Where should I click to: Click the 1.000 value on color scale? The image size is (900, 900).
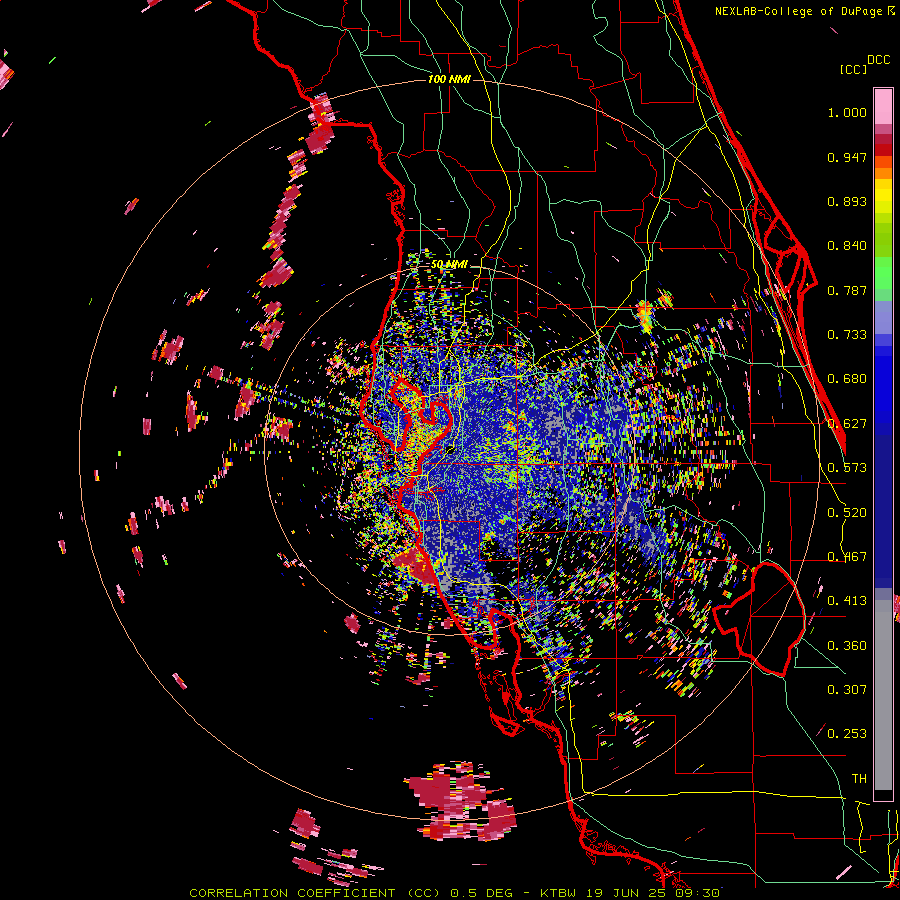click(x=847, y=112)
